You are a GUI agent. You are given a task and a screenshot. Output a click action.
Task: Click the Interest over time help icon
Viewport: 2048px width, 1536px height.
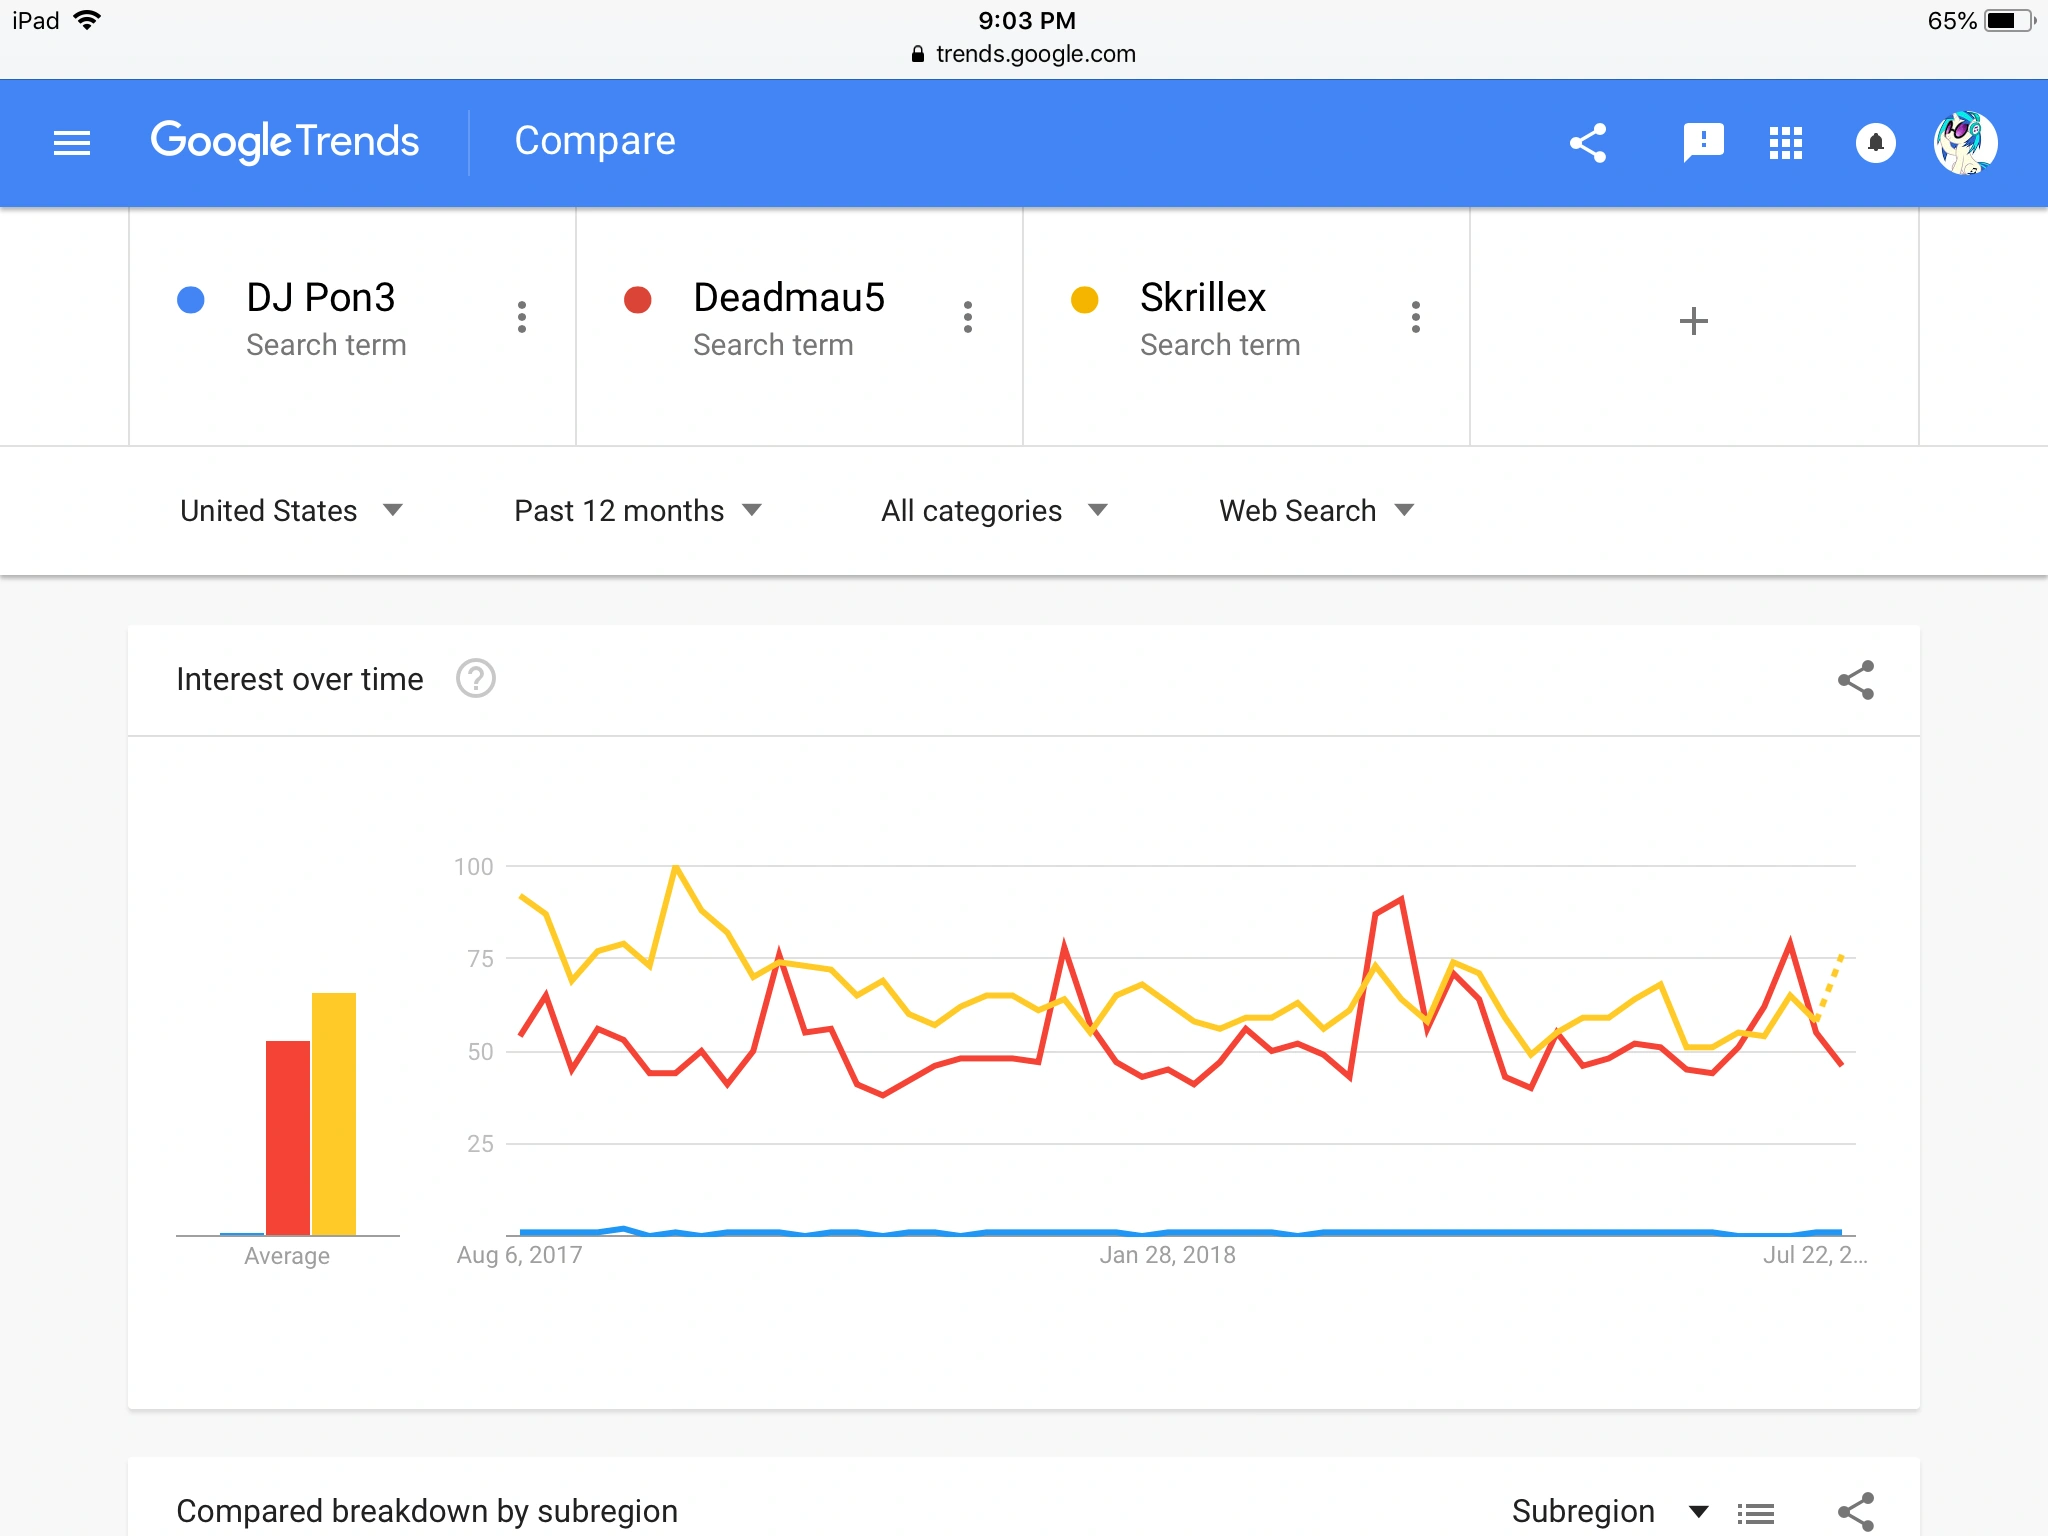(x=476, y=679)
